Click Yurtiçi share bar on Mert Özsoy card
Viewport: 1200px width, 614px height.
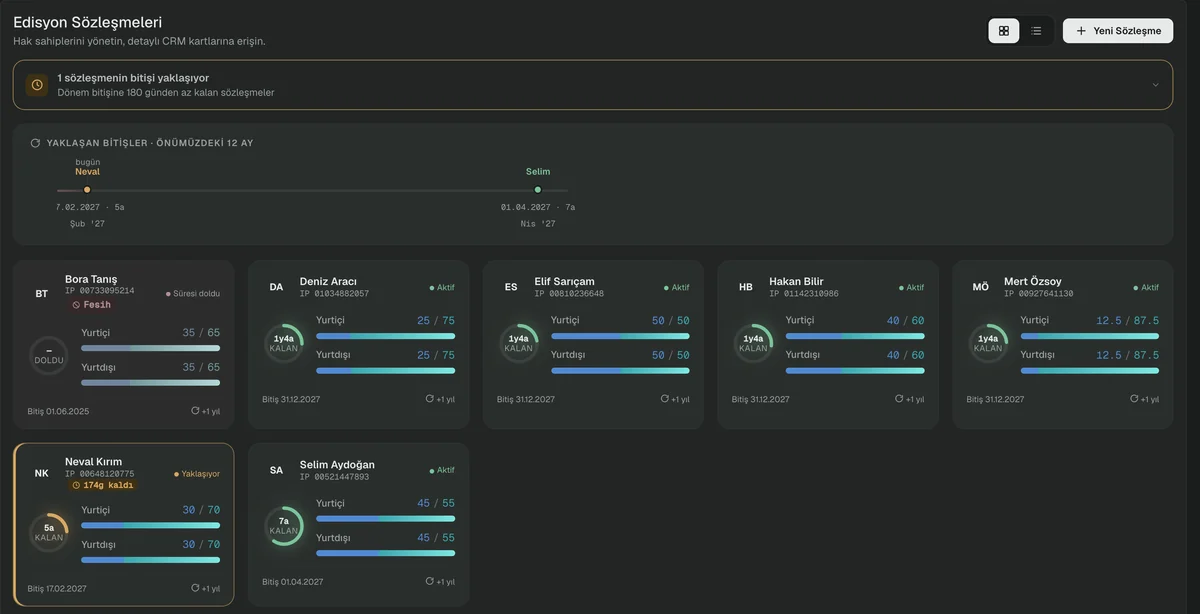1090,337
